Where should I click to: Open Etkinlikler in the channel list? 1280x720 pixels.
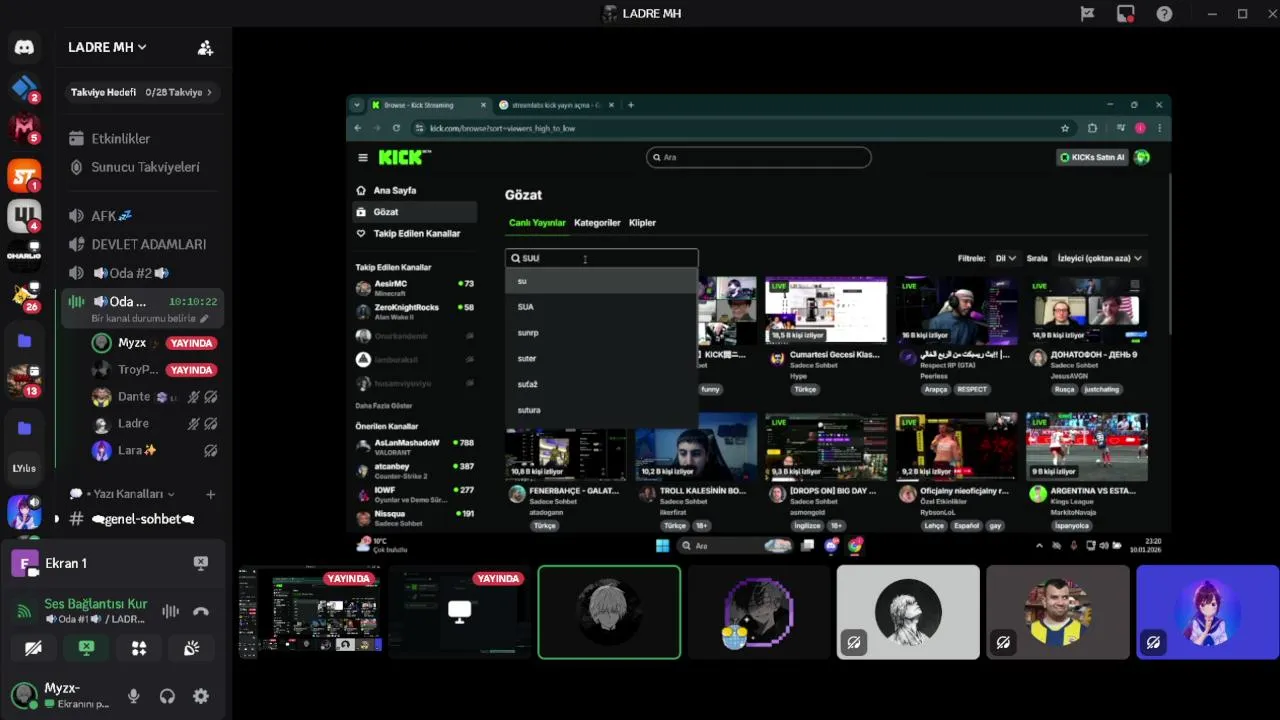[x=121, y=139]
